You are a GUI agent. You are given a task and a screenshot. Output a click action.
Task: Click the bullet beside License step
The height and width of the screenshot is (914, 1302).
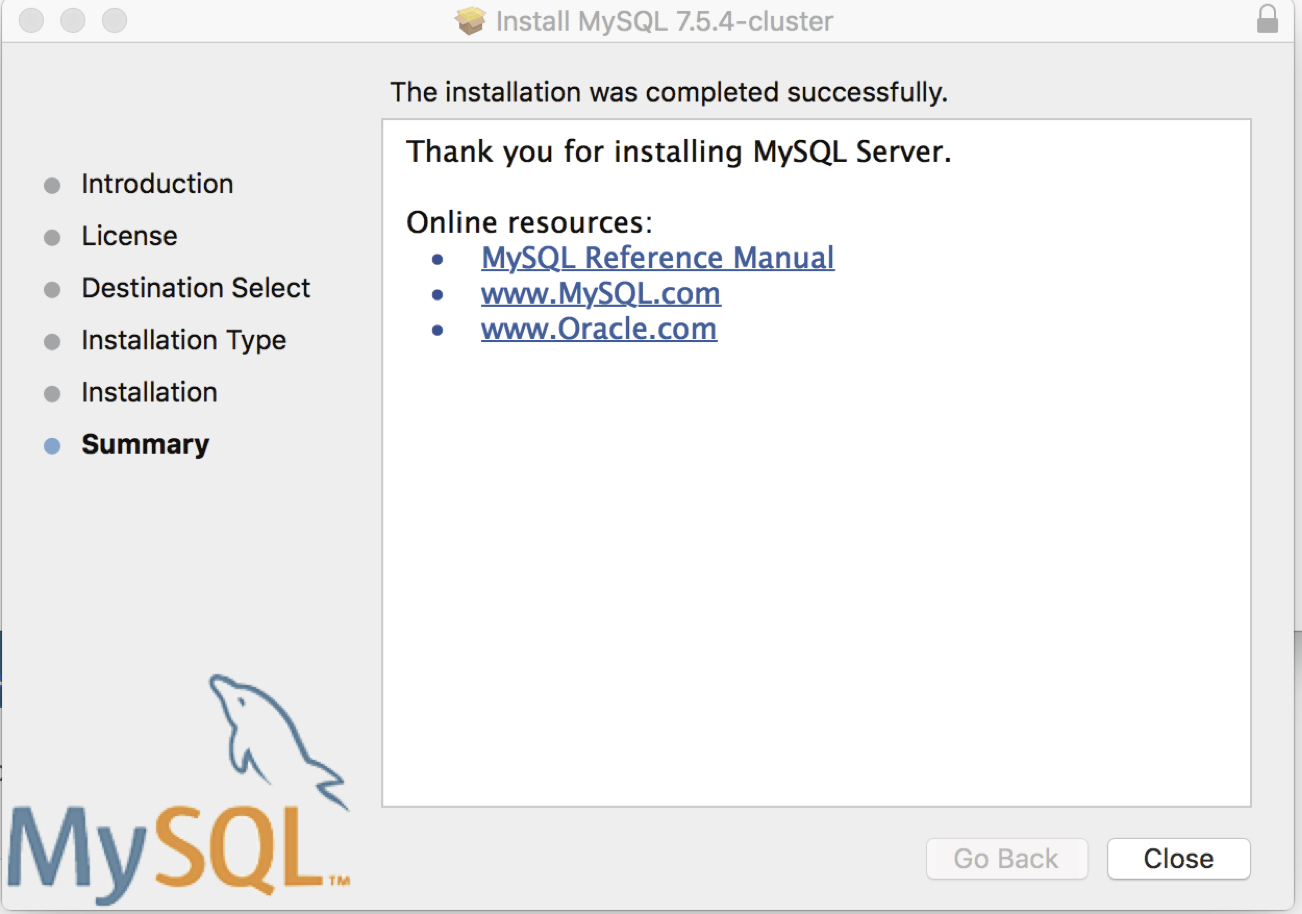[x=51, y=236]
